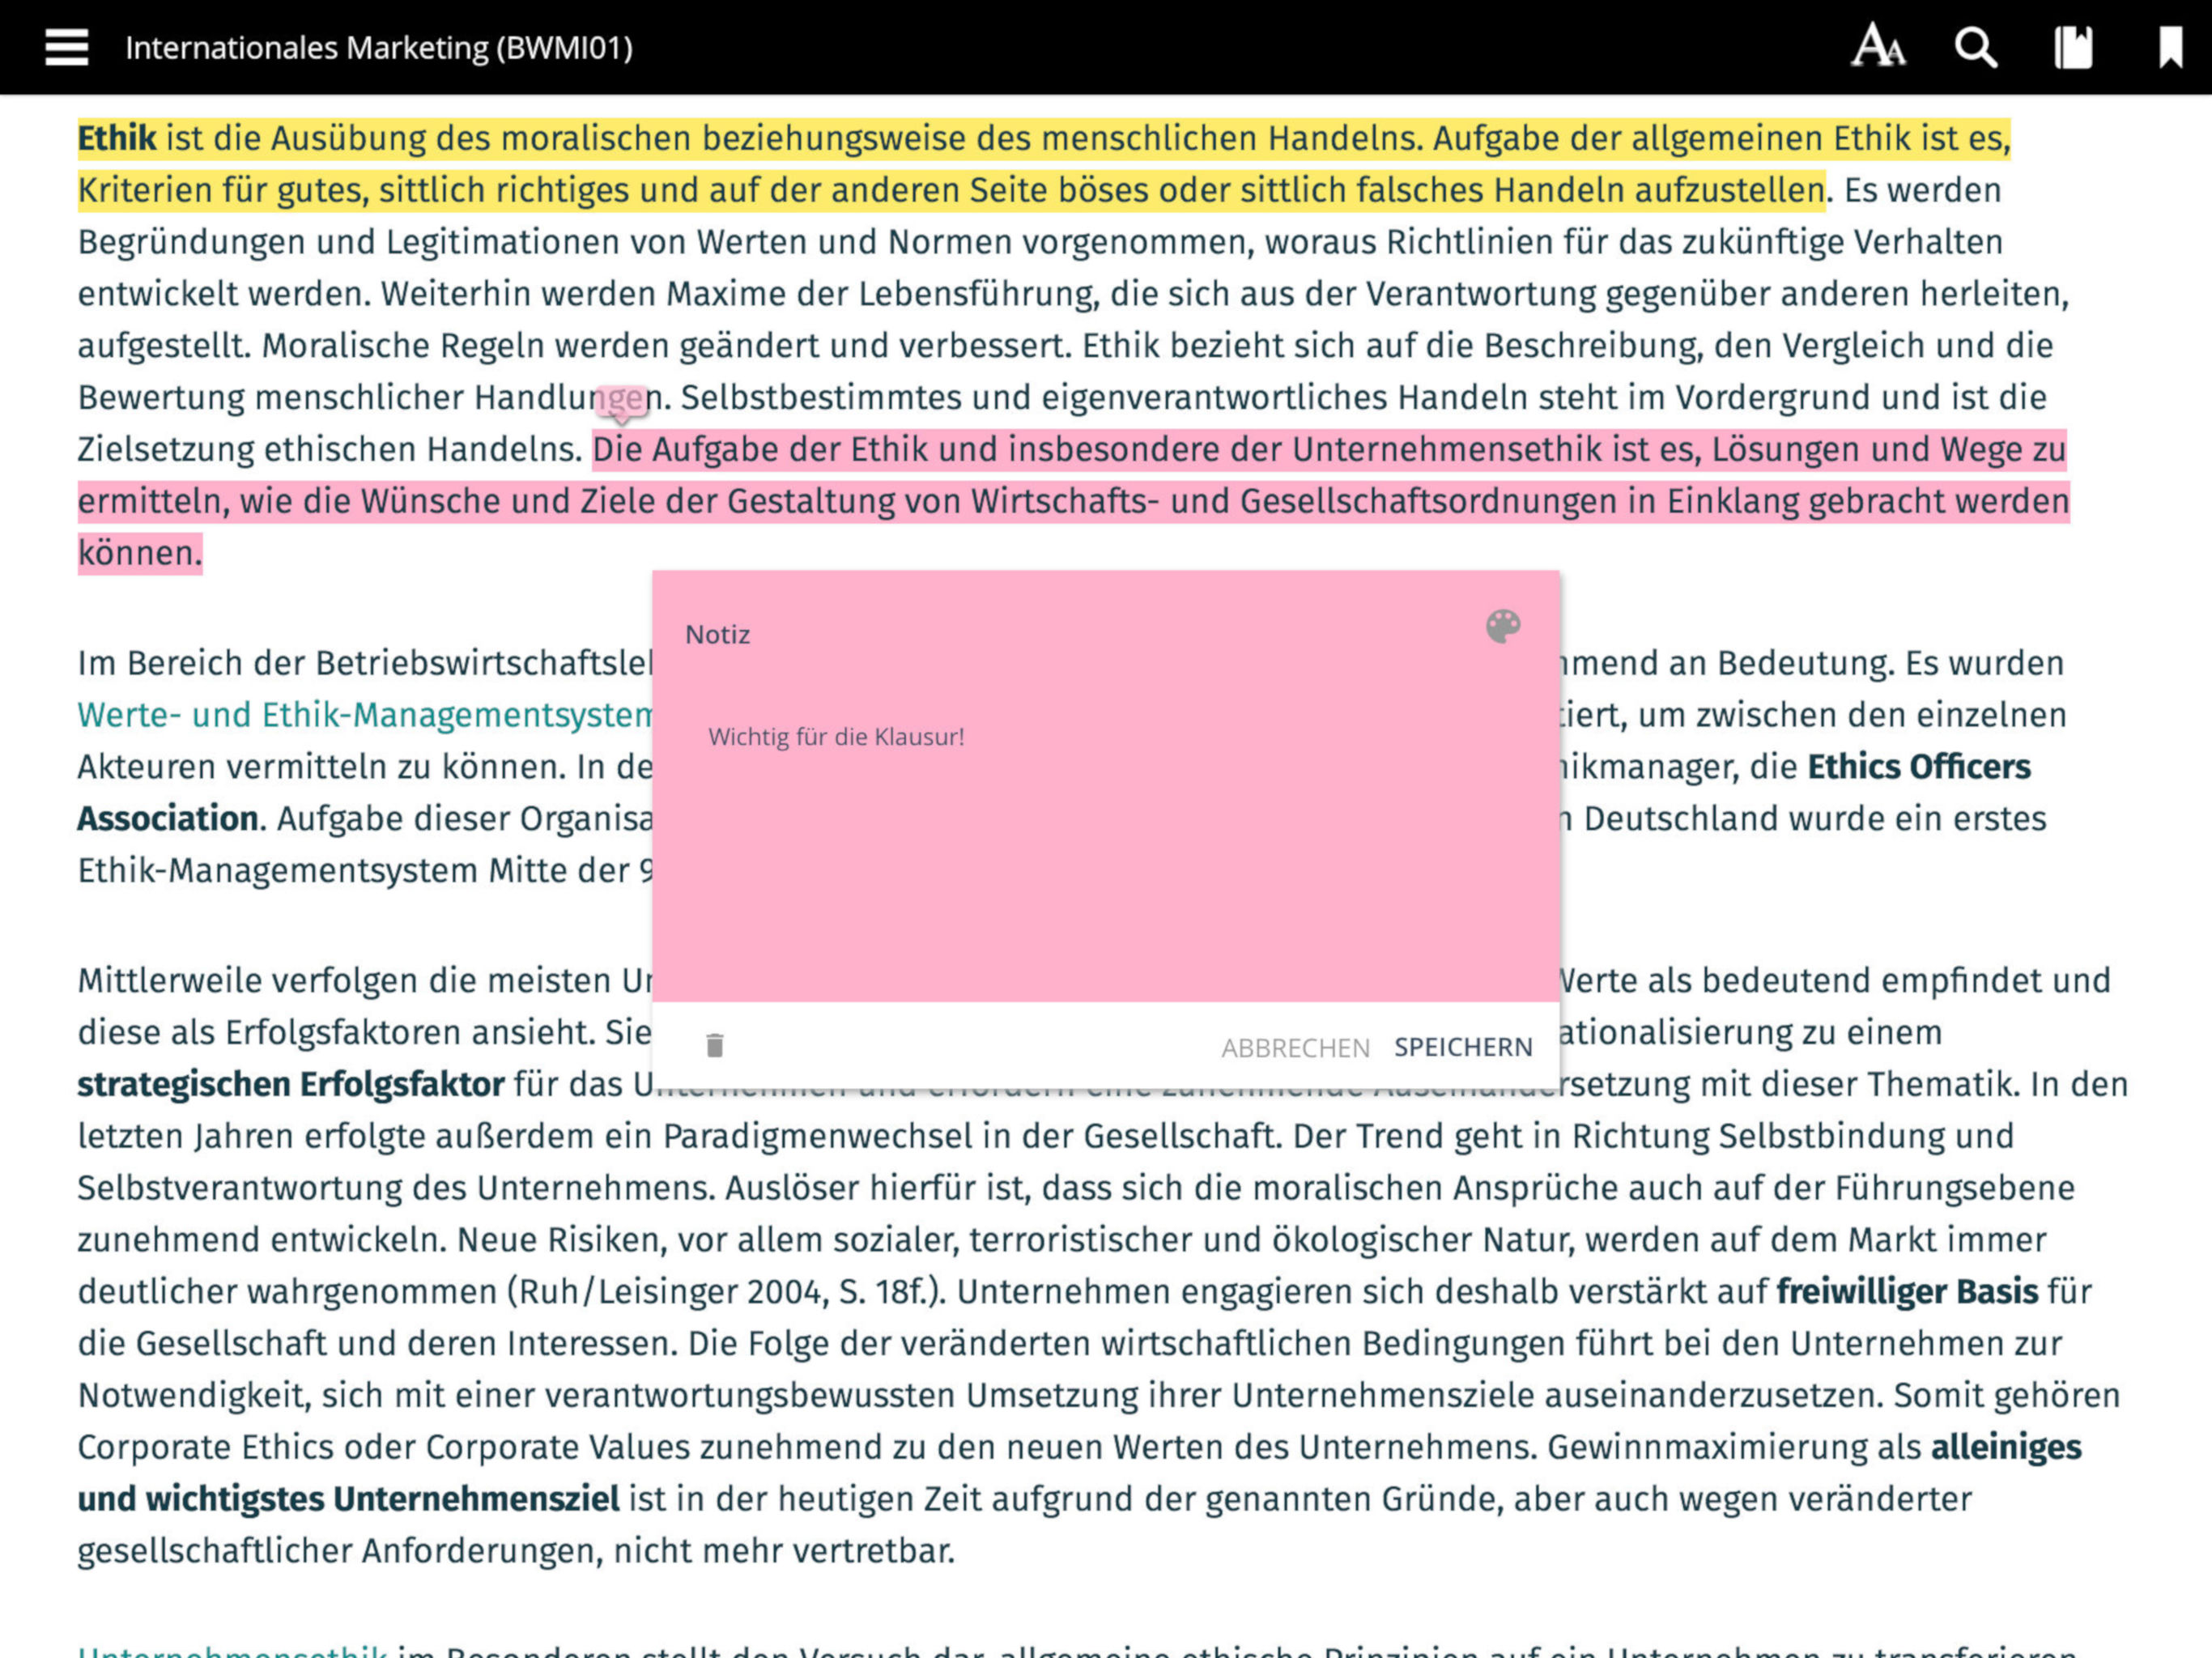Open the note color palette
Viewport: 2212px width, 1658px height.
click(x=1502, y=627)
